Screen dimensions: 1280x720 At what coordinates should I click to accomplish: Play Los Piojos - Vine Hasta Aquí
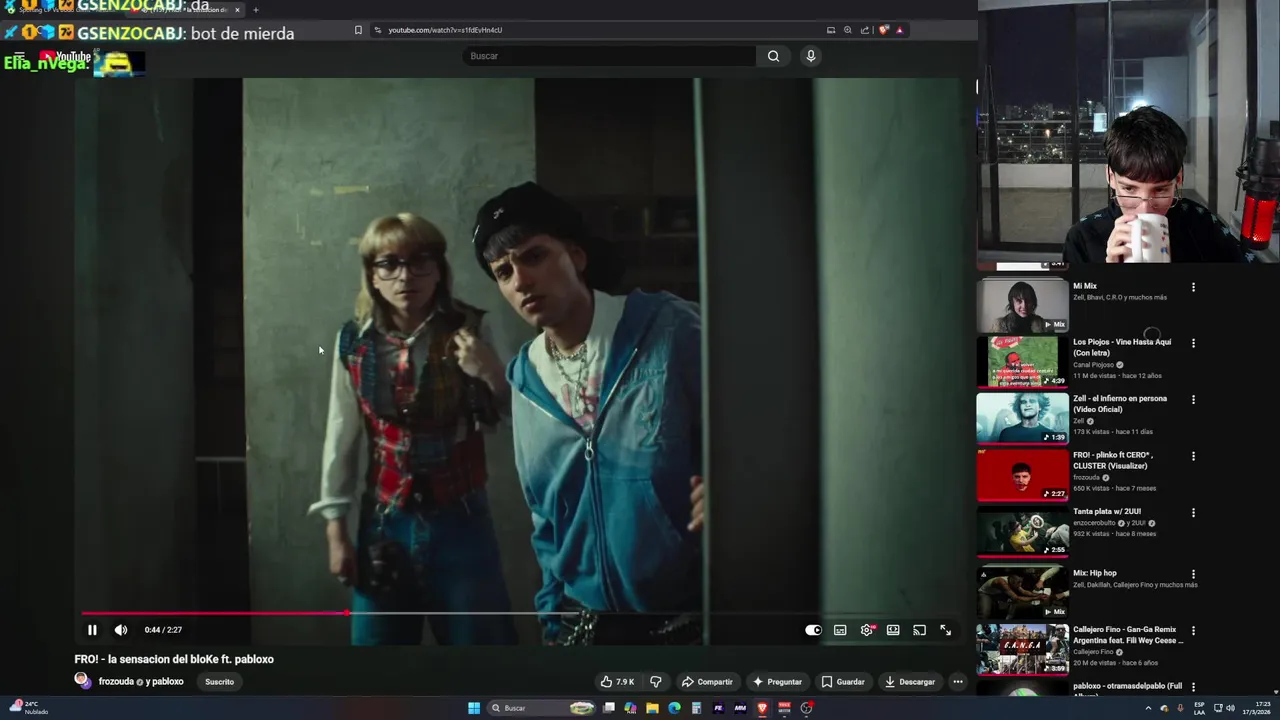click(1022, 361)
